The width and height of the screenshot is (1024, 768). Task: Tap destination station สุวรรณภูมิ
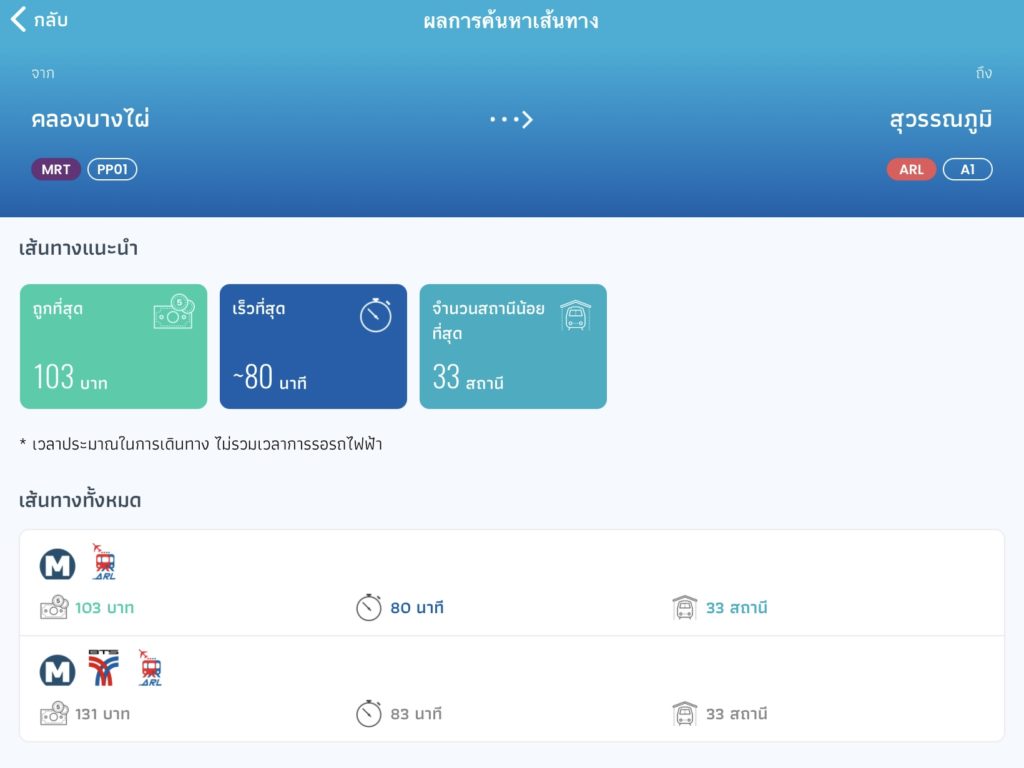coord(941,120)
